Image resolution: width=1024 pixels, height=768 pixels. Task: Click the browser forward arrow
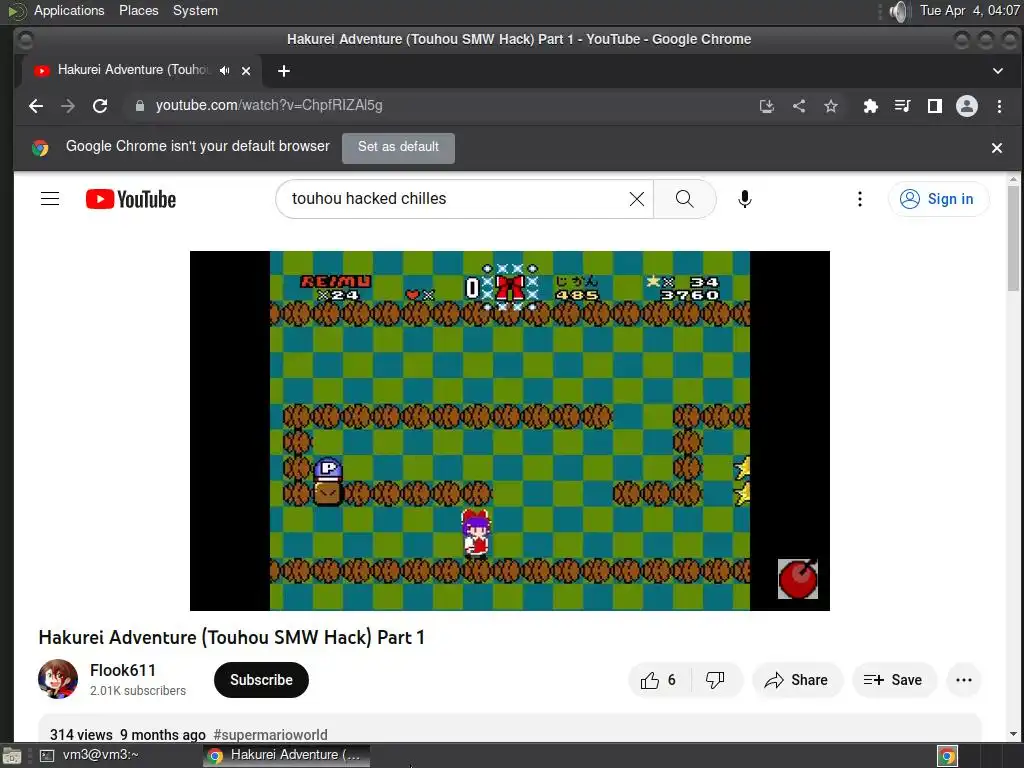pos(68,106)
